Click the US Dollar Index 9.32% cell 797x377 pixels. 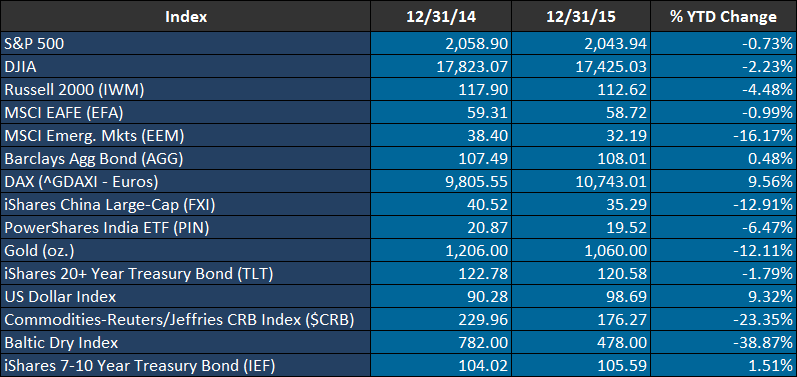pos(723,297)
